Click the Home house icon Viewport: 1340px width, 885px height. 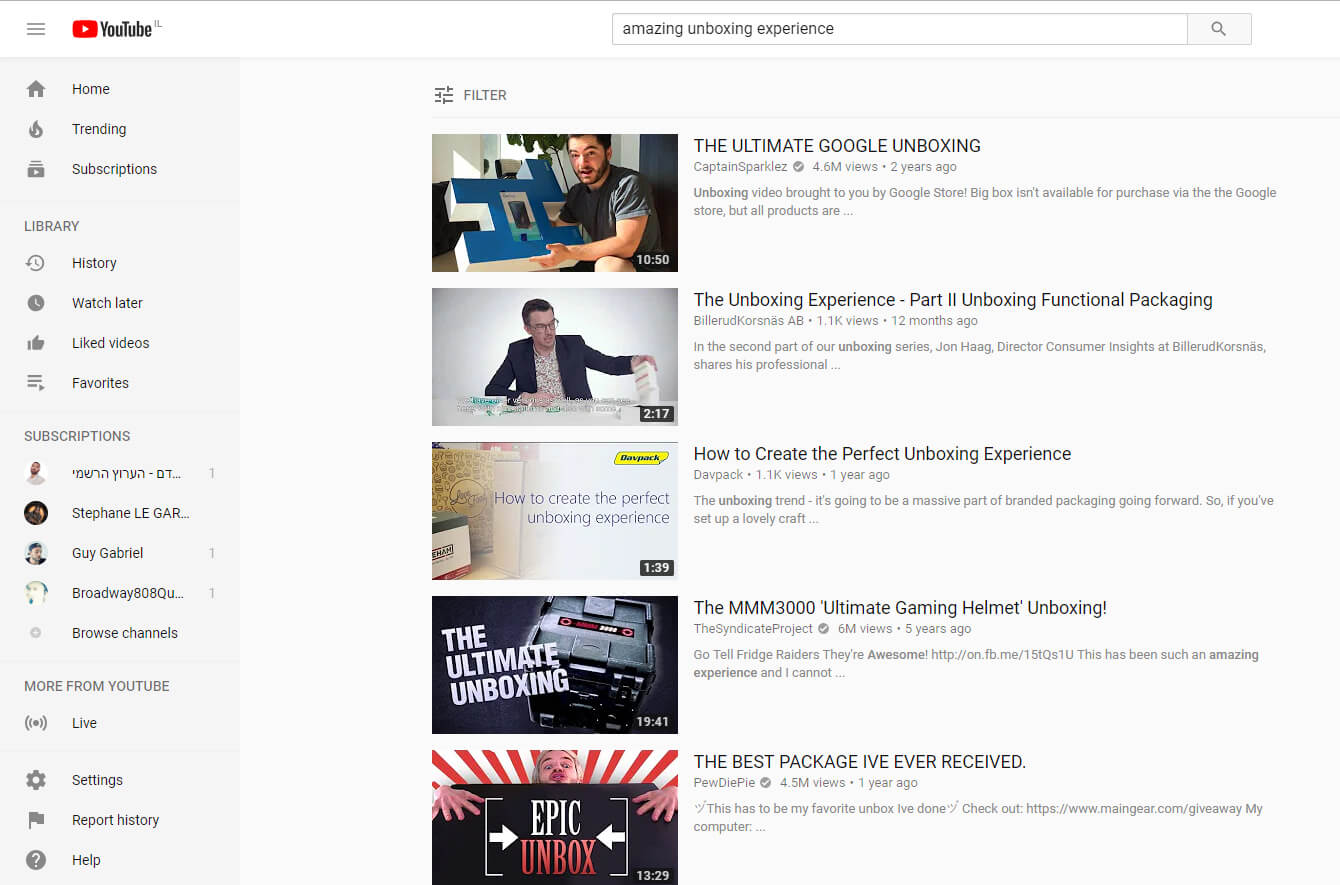point(36,89)
